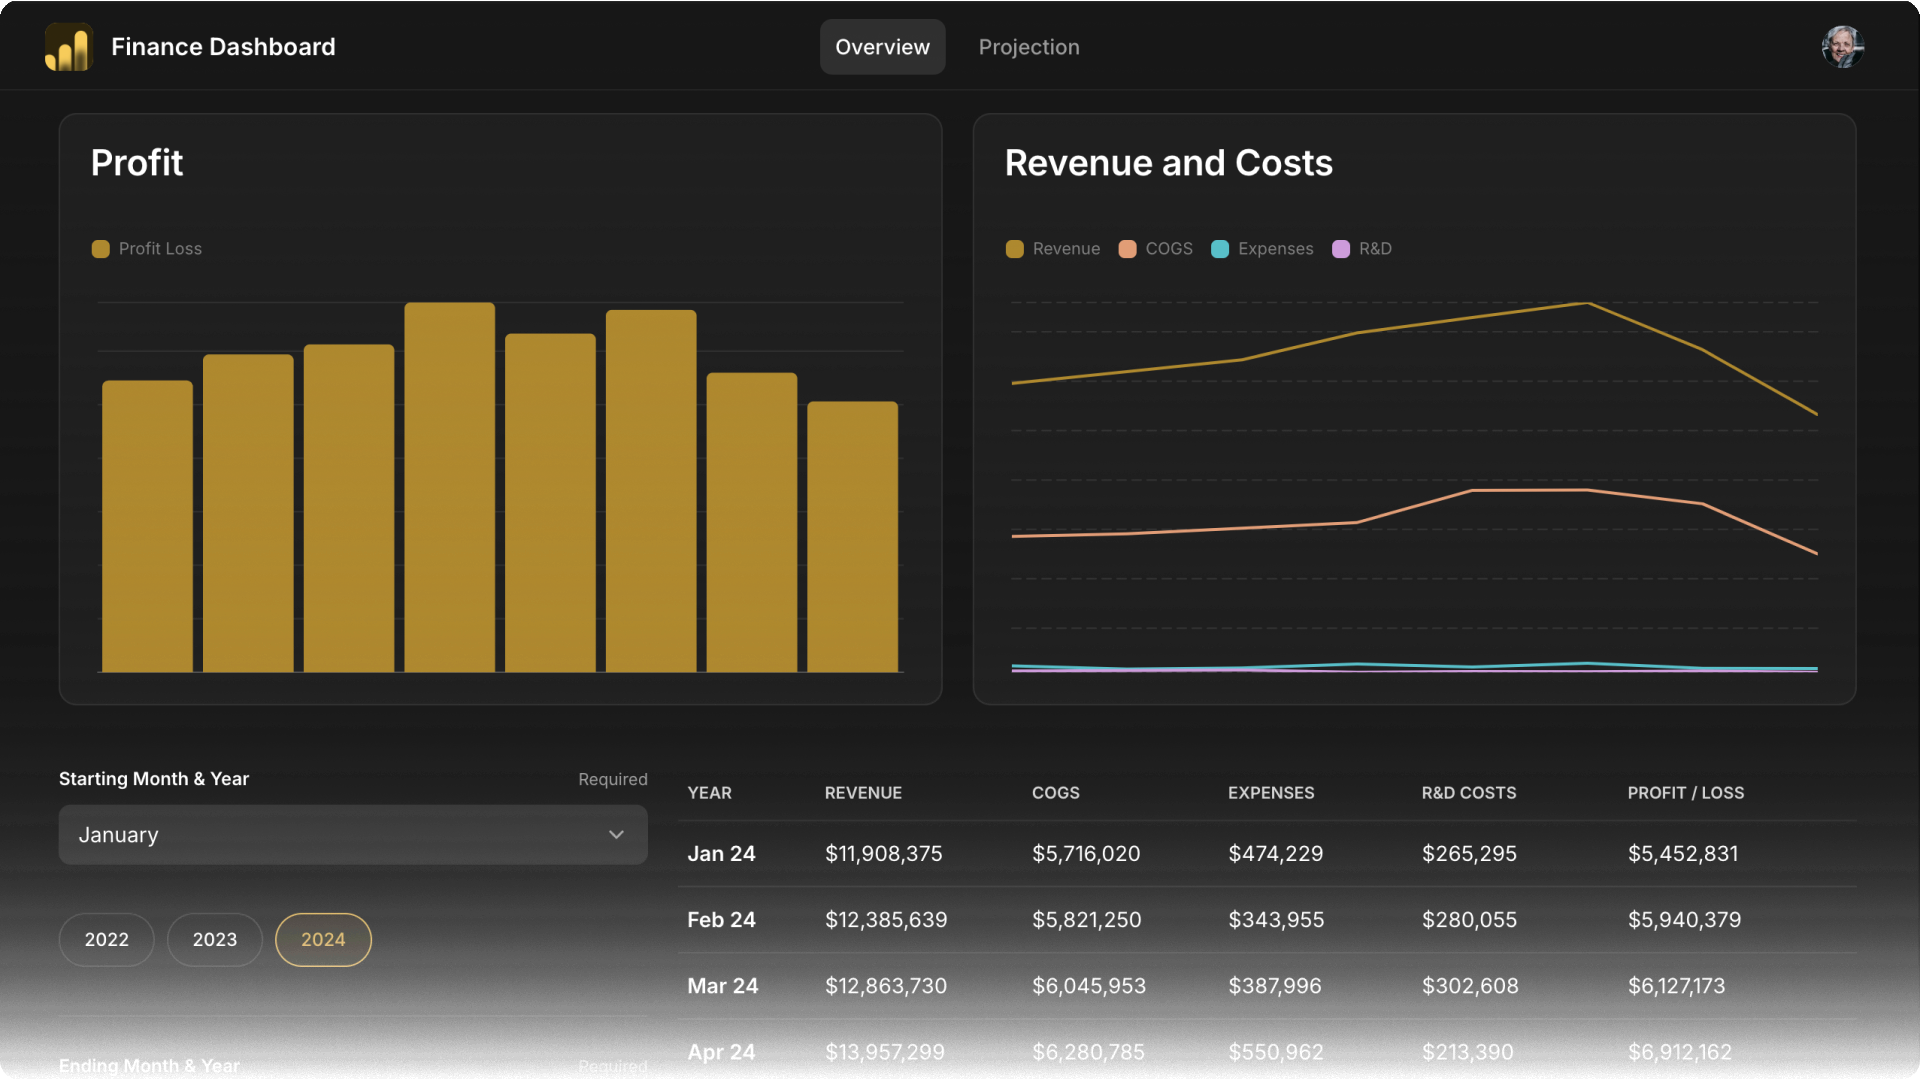
Task: Click R&D cost value $265,295
Action: click(1469, 854)
